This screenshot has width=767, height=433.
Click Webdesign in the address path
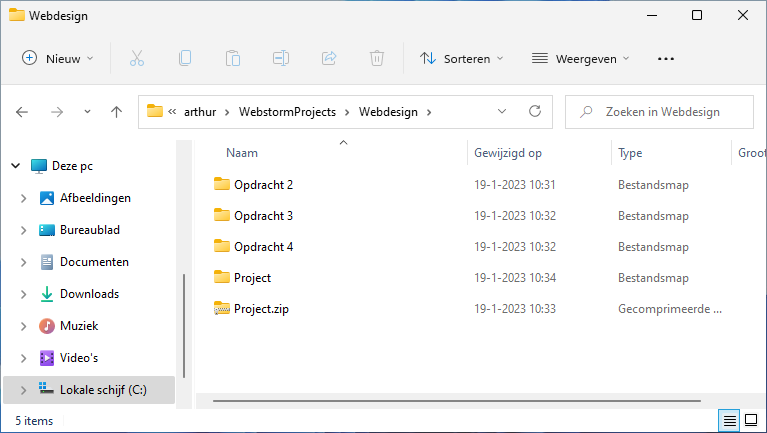[x=388, y=112]
